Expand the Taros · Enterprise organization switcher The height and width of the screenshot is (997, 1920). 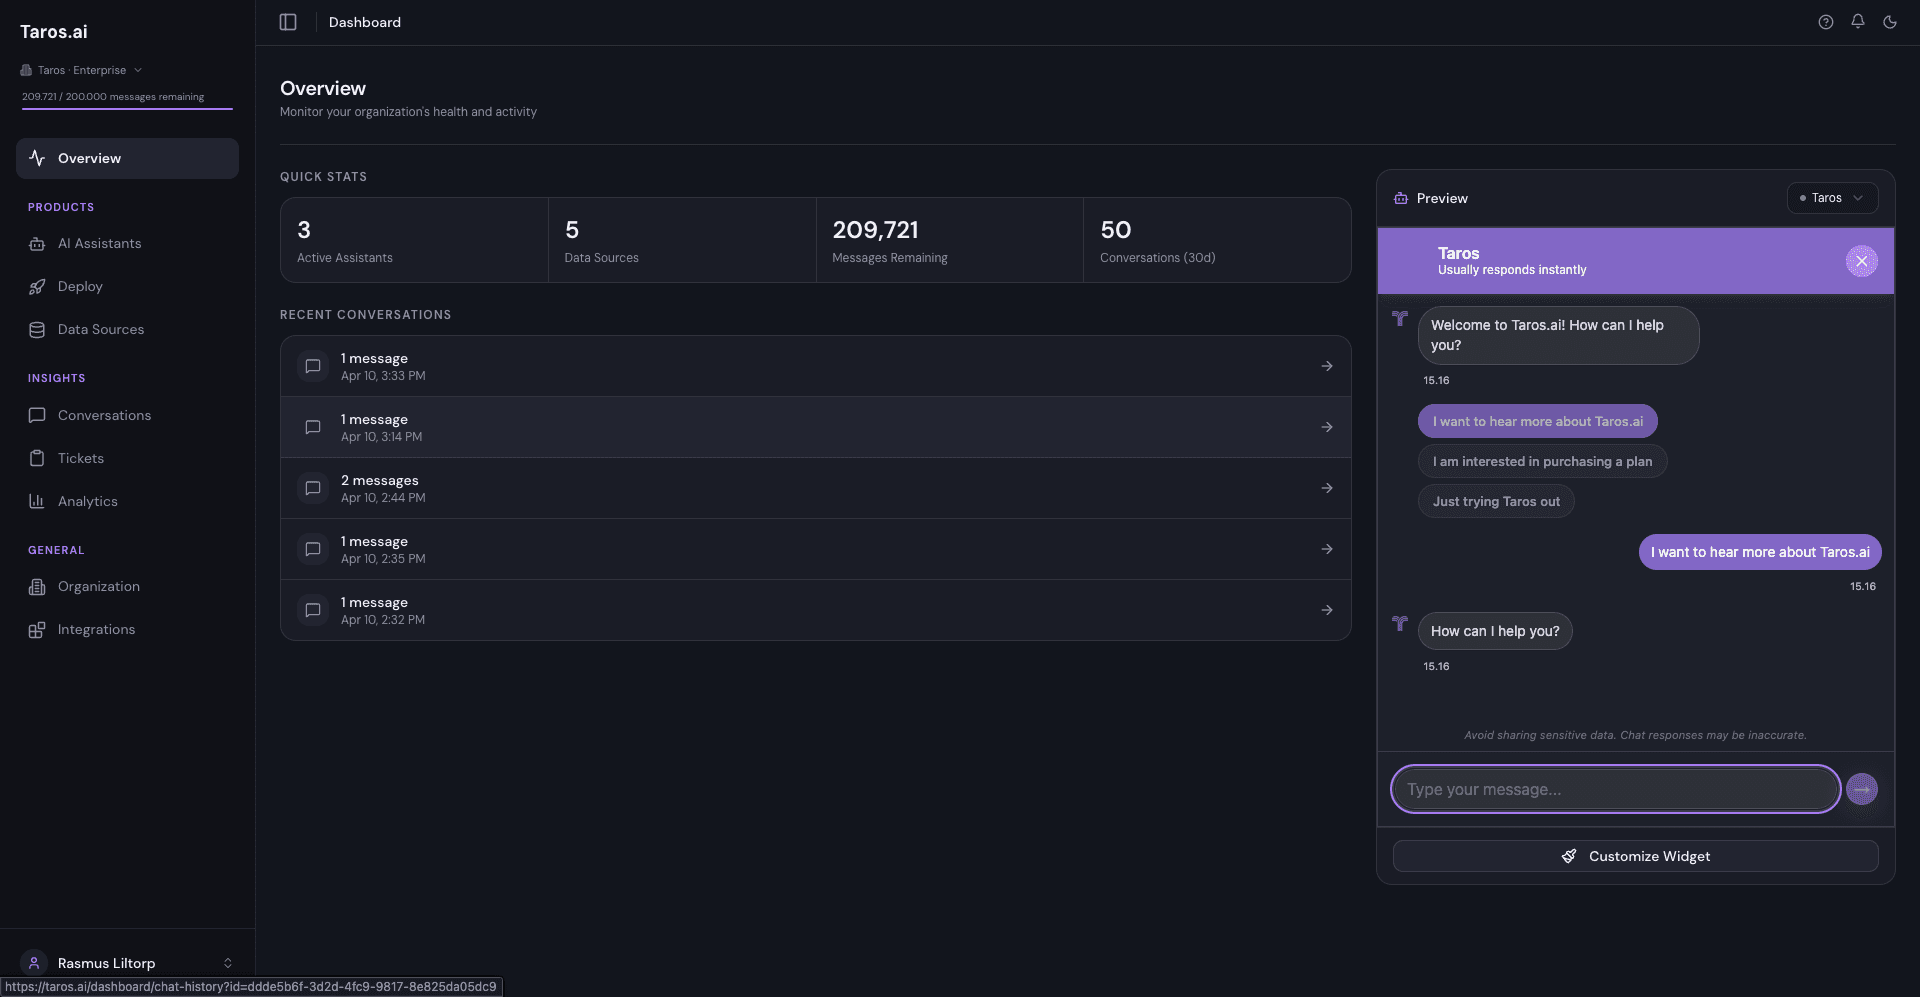coord(81,70)
